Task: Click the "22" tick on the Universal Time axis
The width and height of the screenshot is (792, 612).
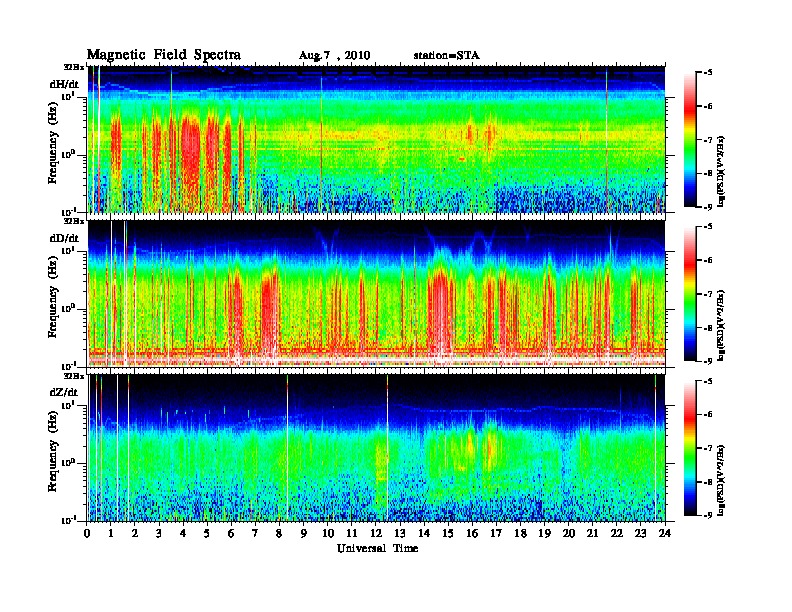Action: 617,534
